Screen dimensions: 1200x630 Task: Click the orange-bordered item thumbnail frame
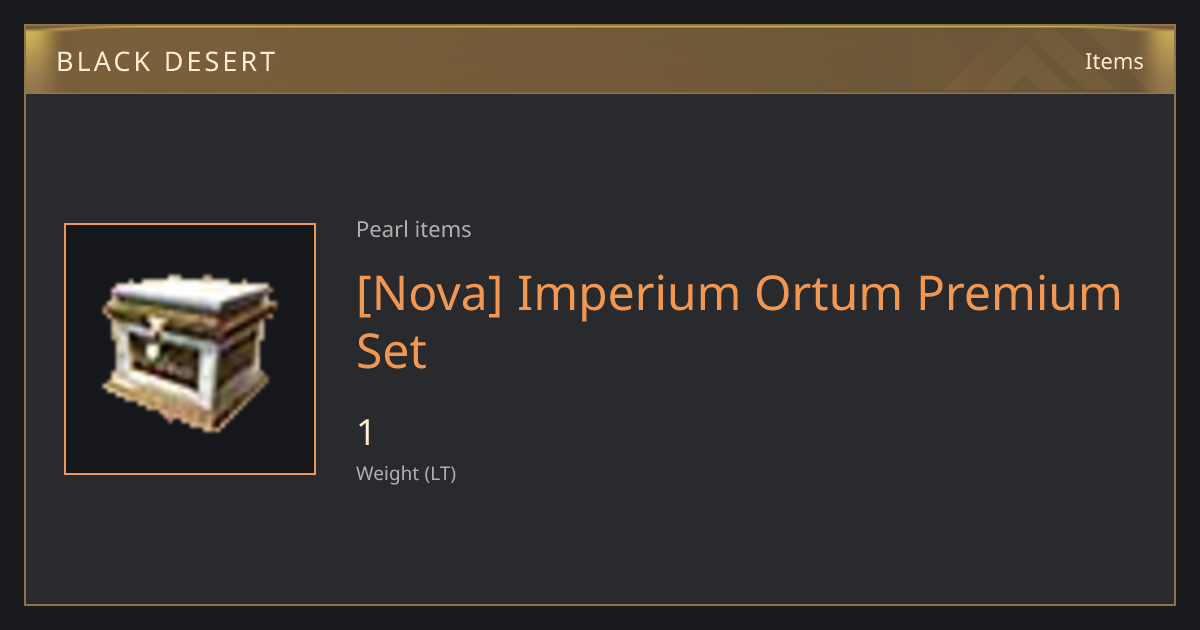[190, 349]
